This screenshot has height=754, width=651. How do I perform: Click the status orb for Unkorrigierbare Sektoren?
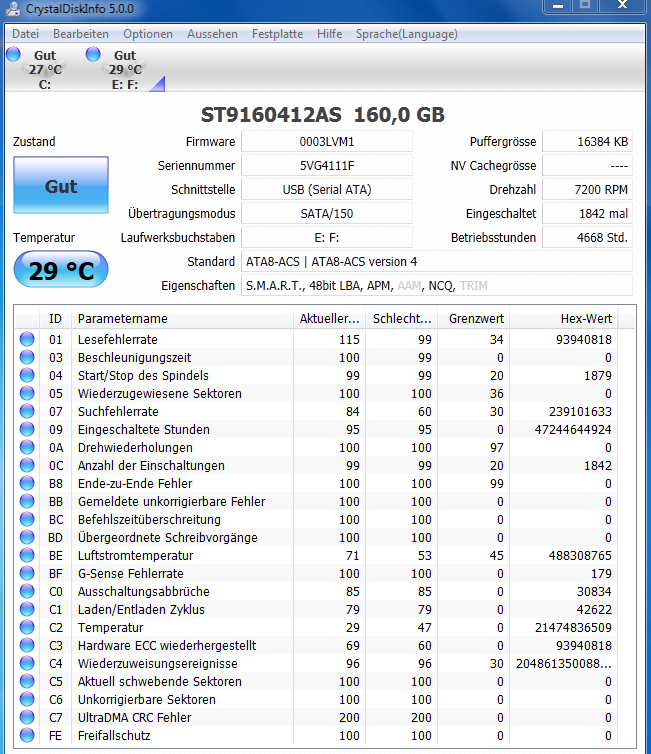[x=27, y=699]
